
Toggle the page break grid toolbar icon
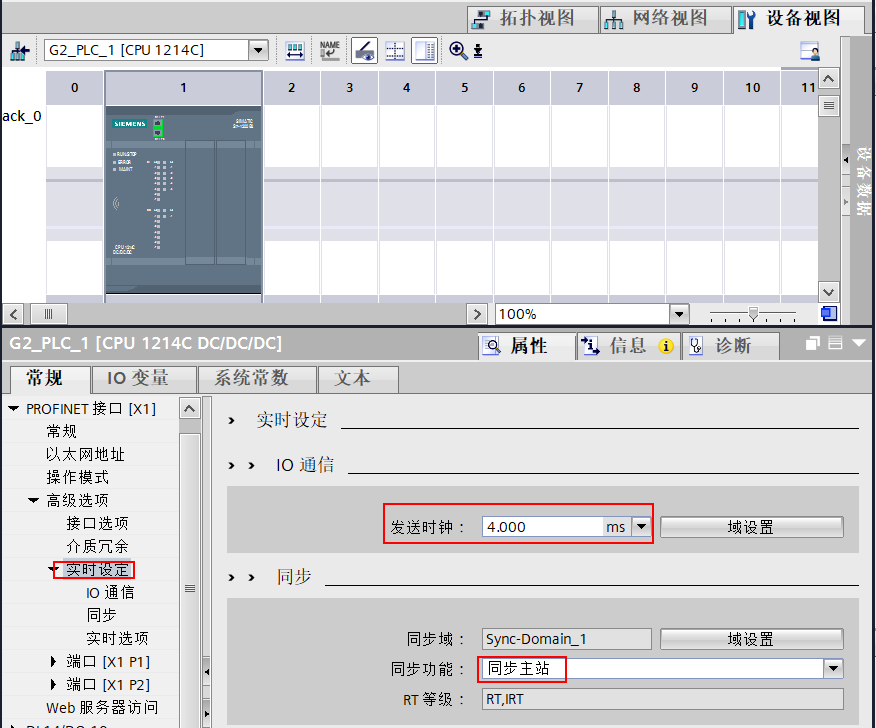[395, 51]
